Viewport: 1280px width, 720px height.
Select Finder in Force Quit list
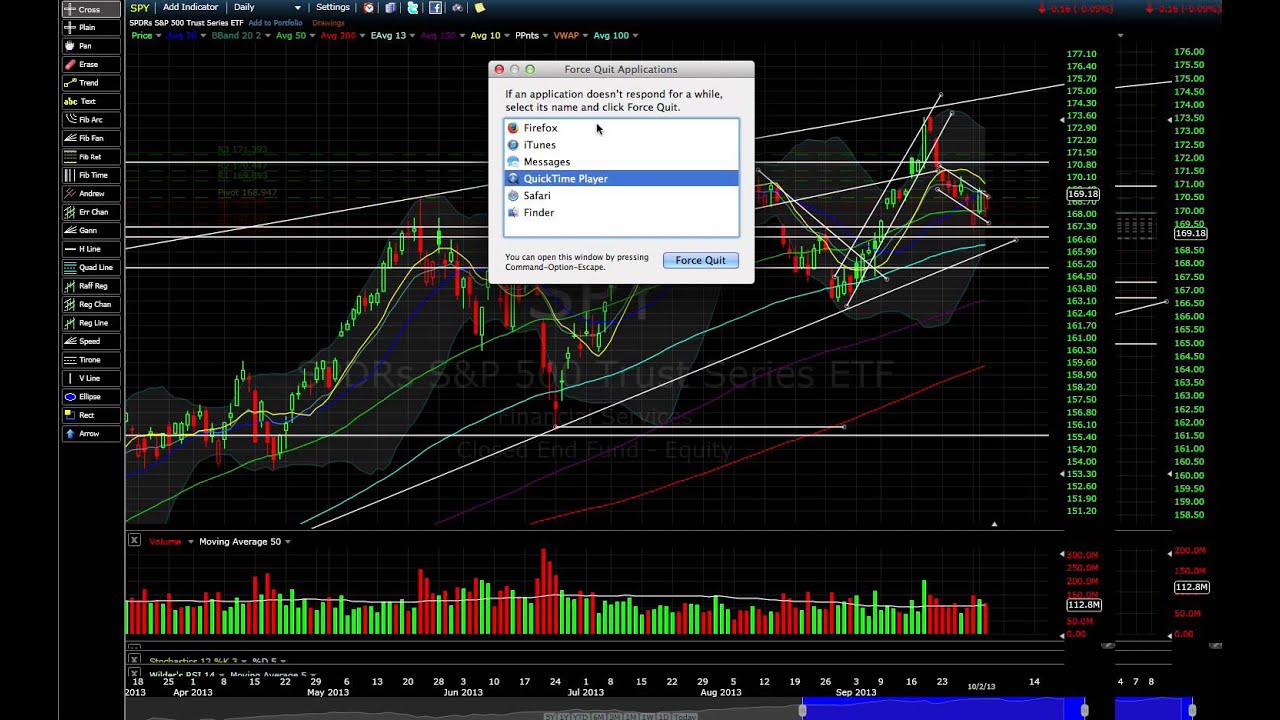point(621,213)
